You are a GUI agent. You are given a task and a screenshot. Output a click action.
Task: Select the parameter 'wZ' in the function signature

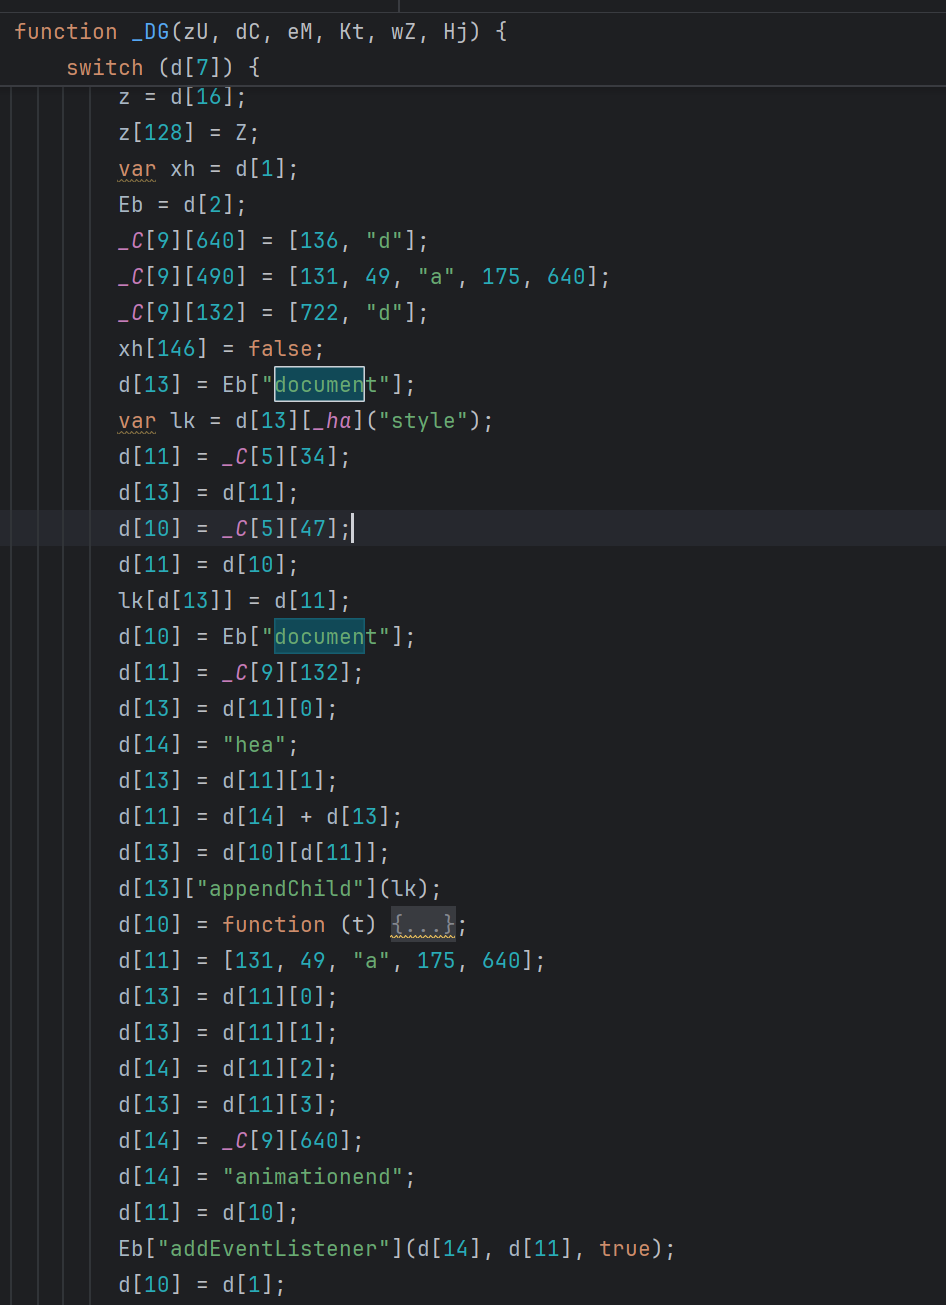(x=404, y=32)
